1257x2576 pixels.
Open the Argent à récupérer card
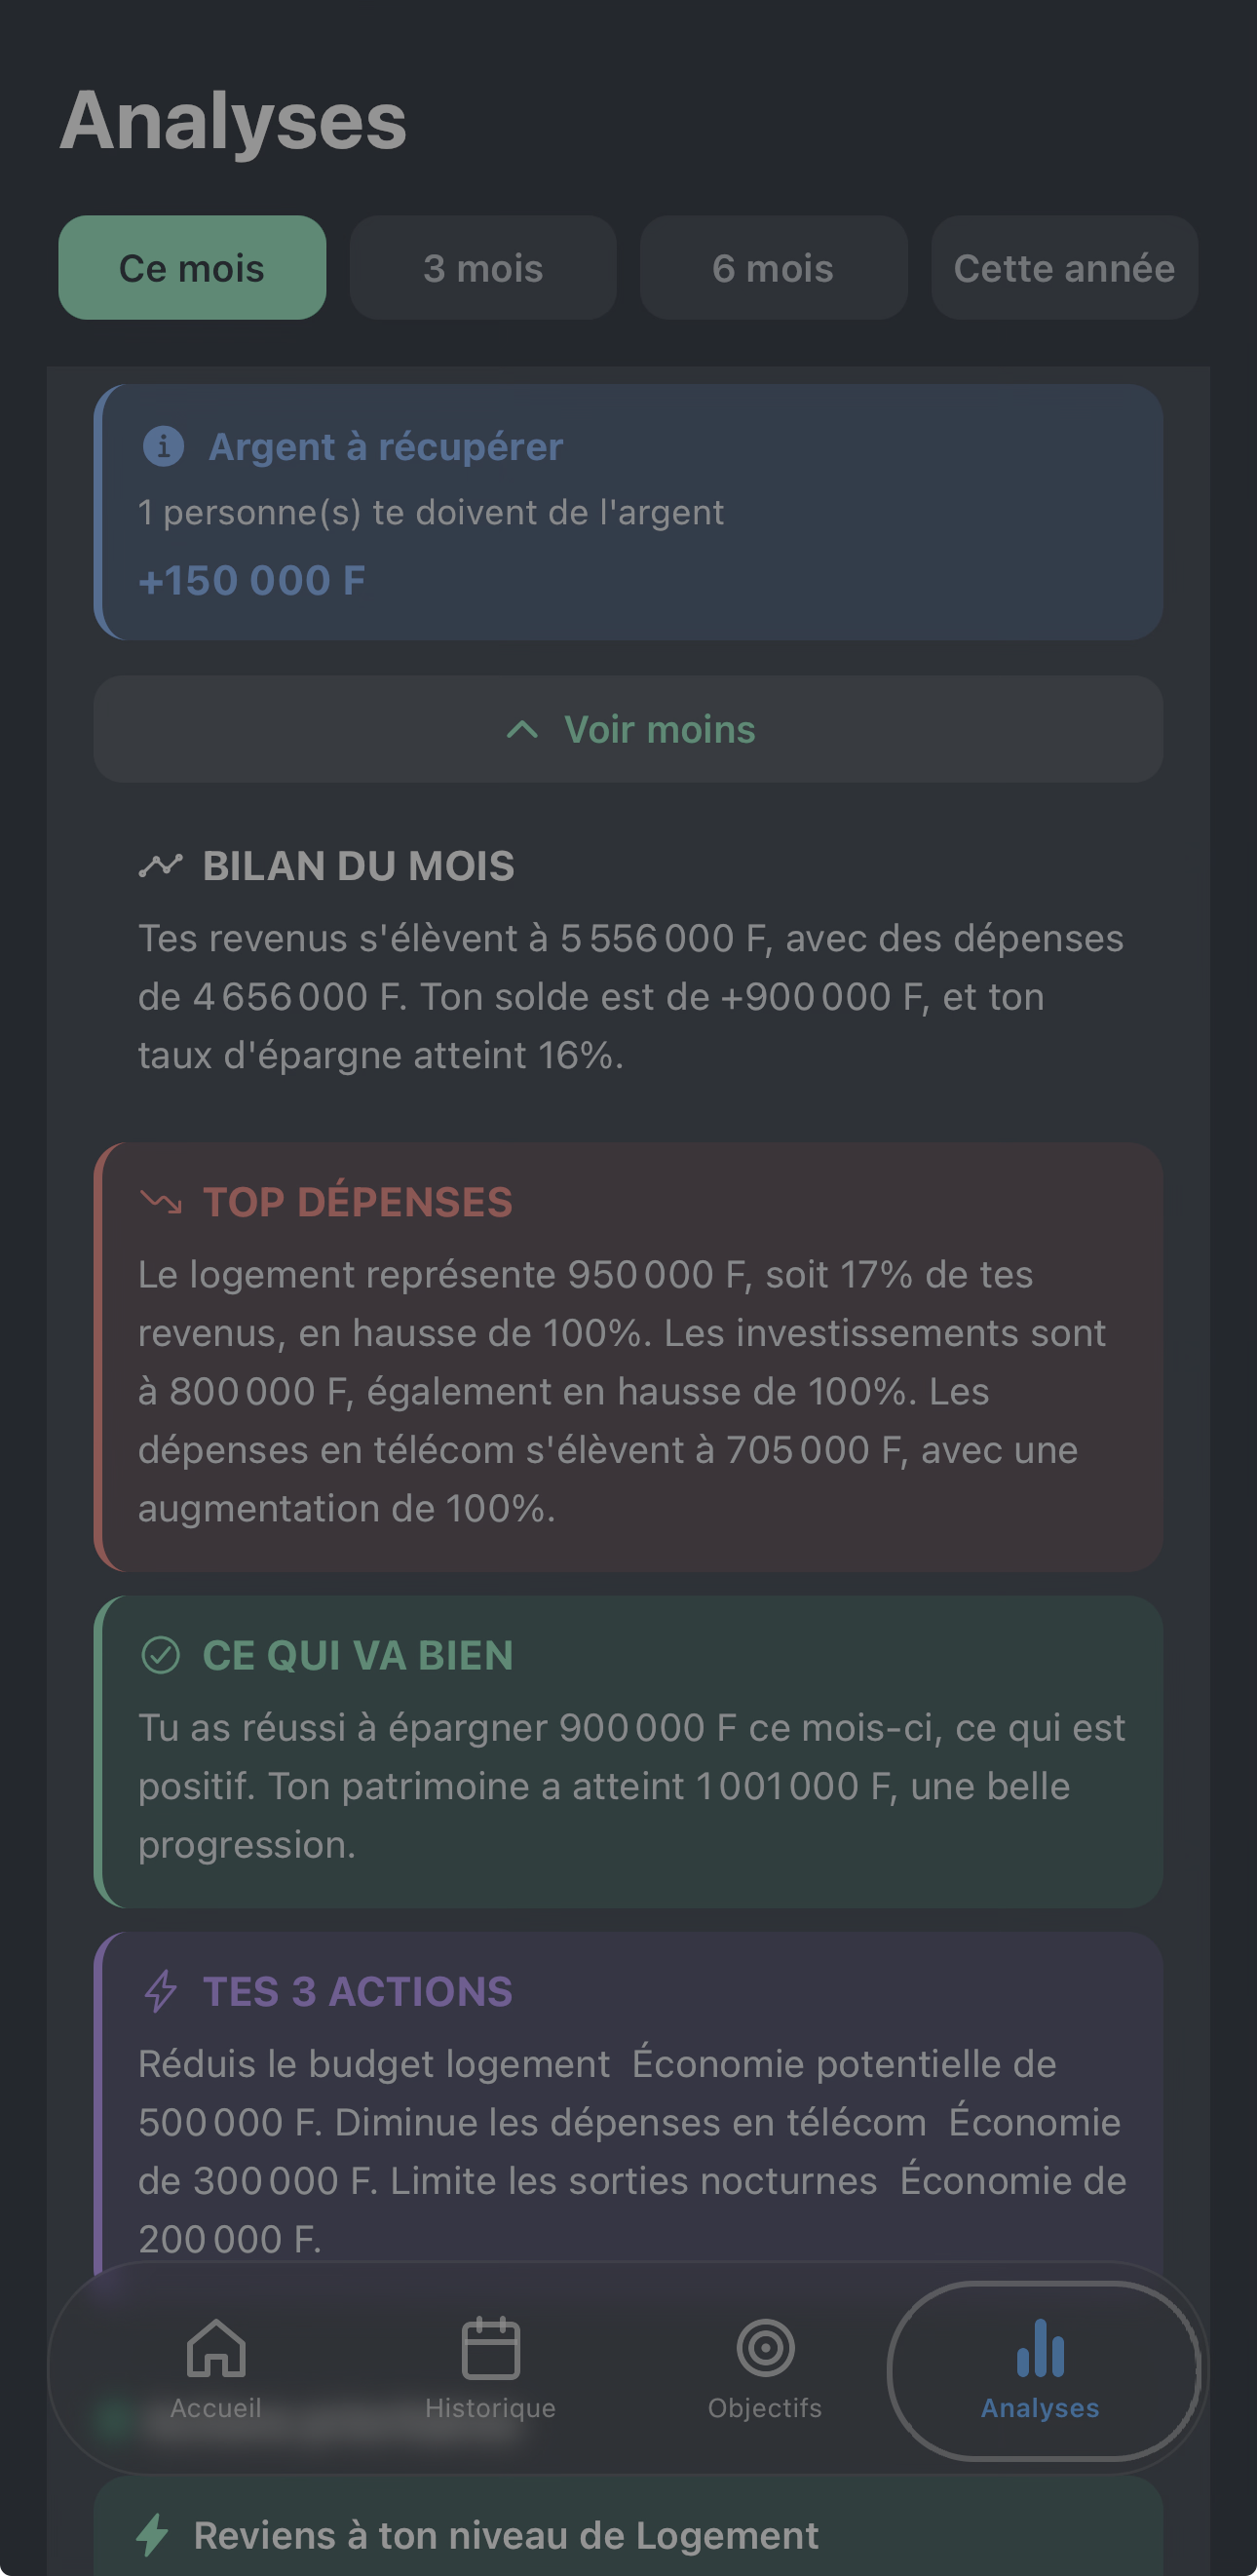pos(628,511)
